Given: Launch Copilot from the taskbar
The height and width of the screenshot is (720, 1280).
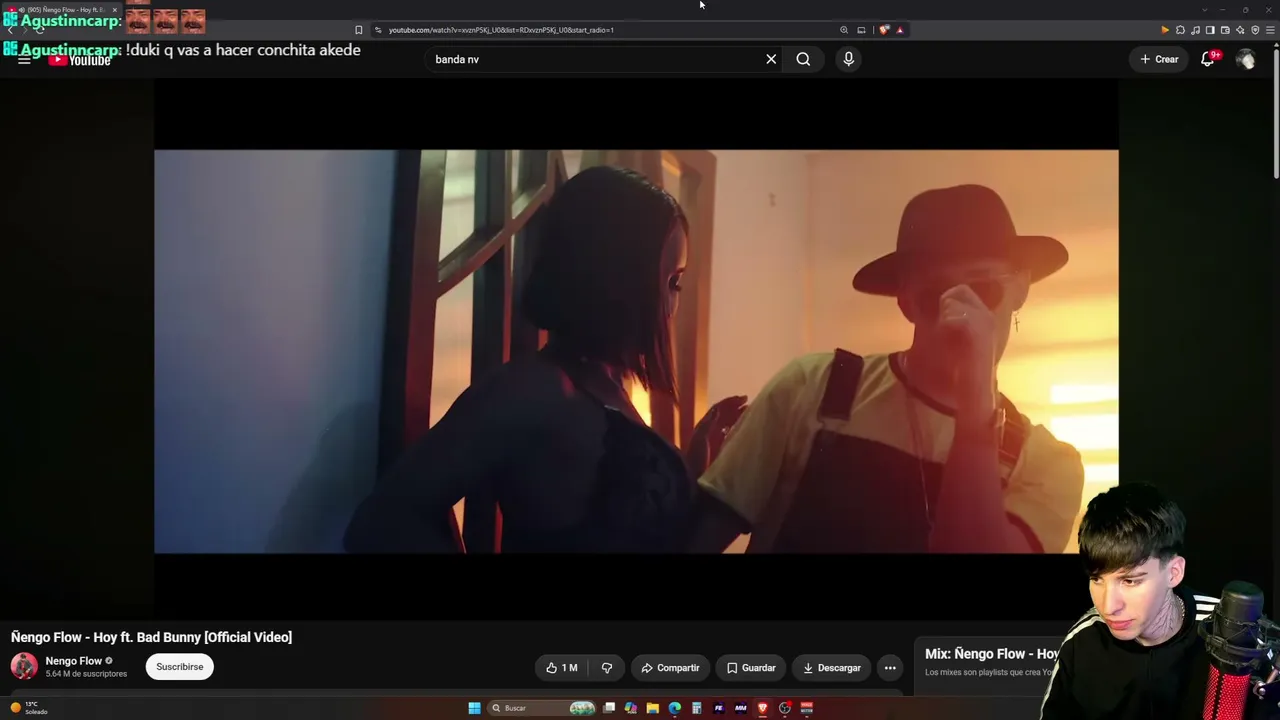Looking at the screenshot, I should coord(631,708).
